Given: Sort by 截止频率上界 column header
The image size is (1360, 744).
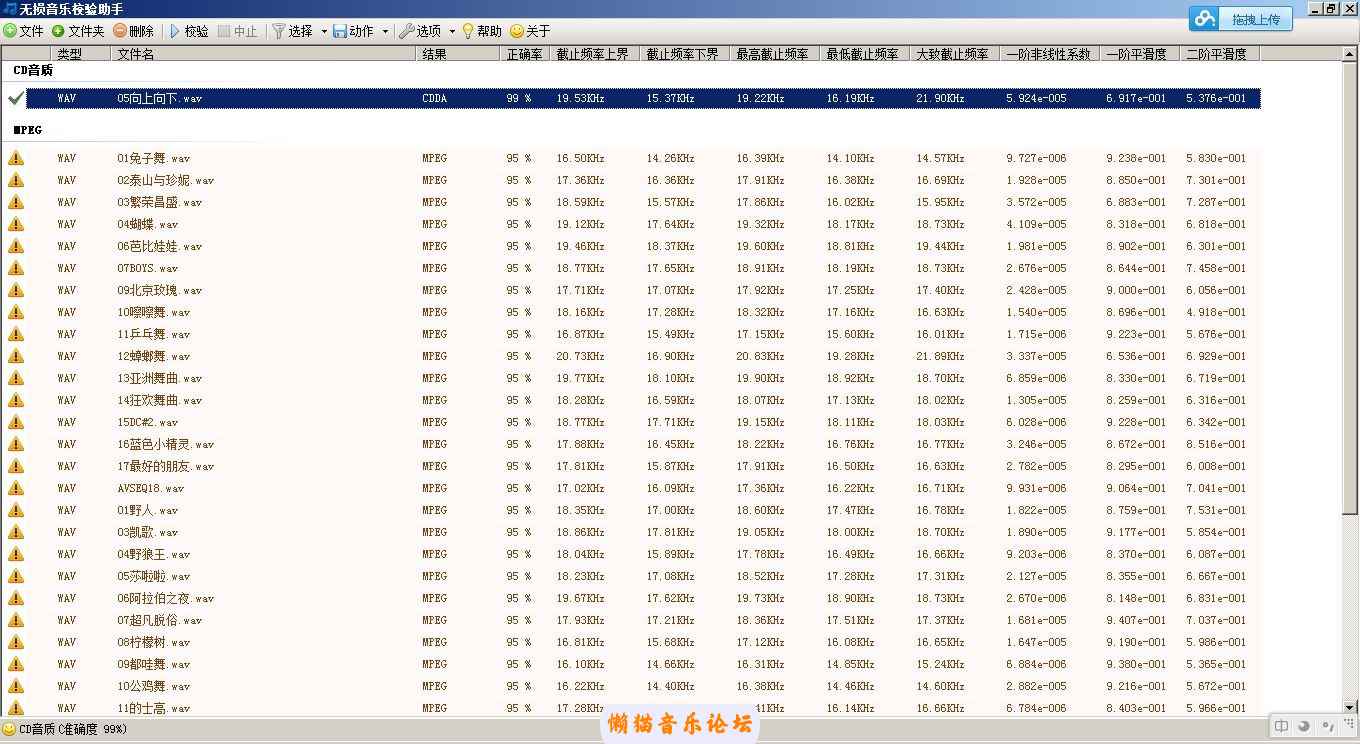Looking at the screenshot, I should (595, 54).
